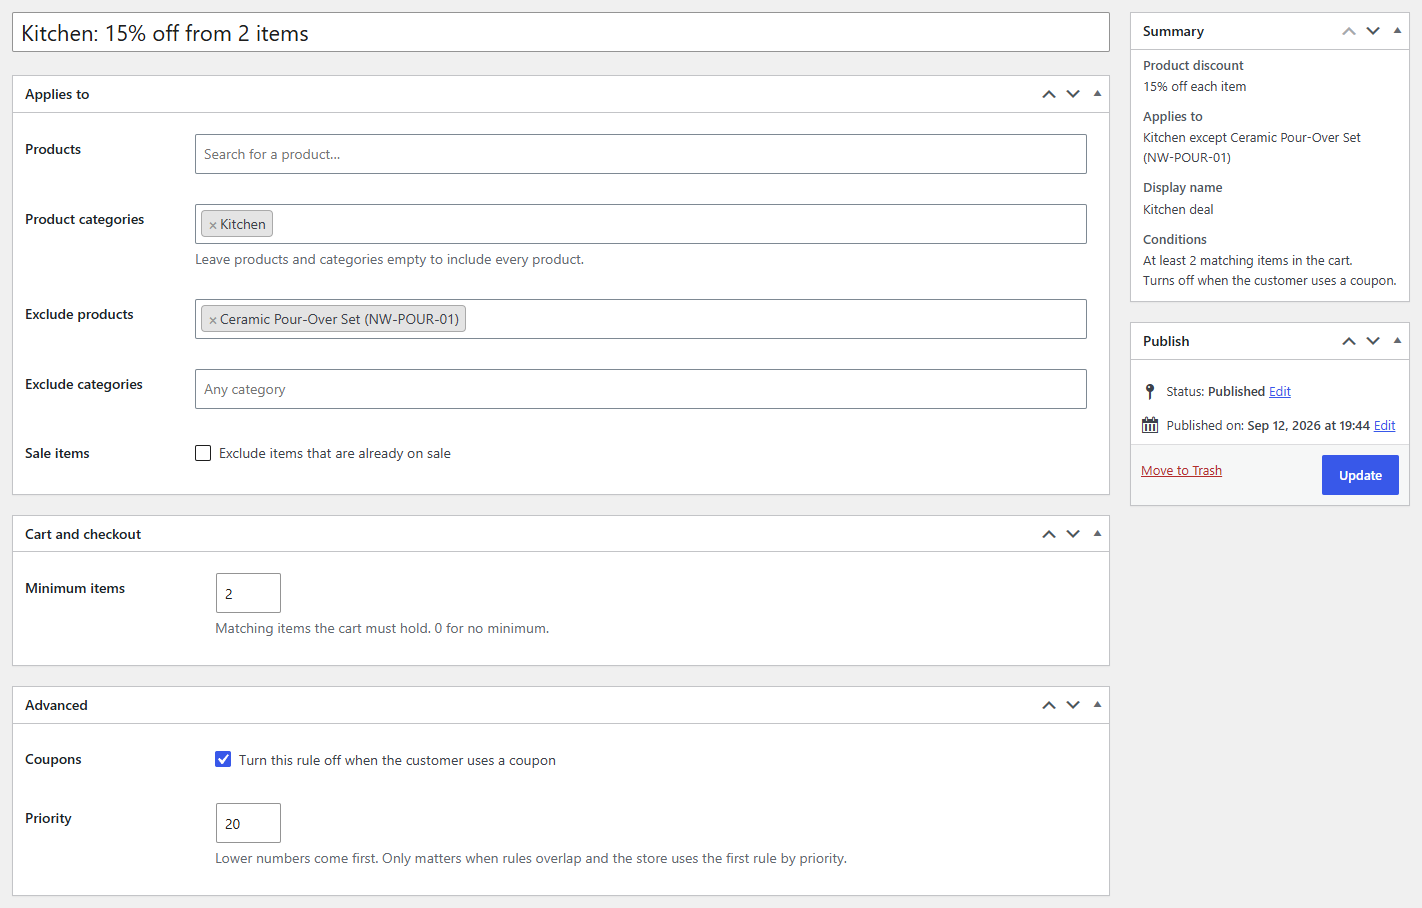Click the Cart and checkout heading
The image size is (1422, 908).
point(83,534)
